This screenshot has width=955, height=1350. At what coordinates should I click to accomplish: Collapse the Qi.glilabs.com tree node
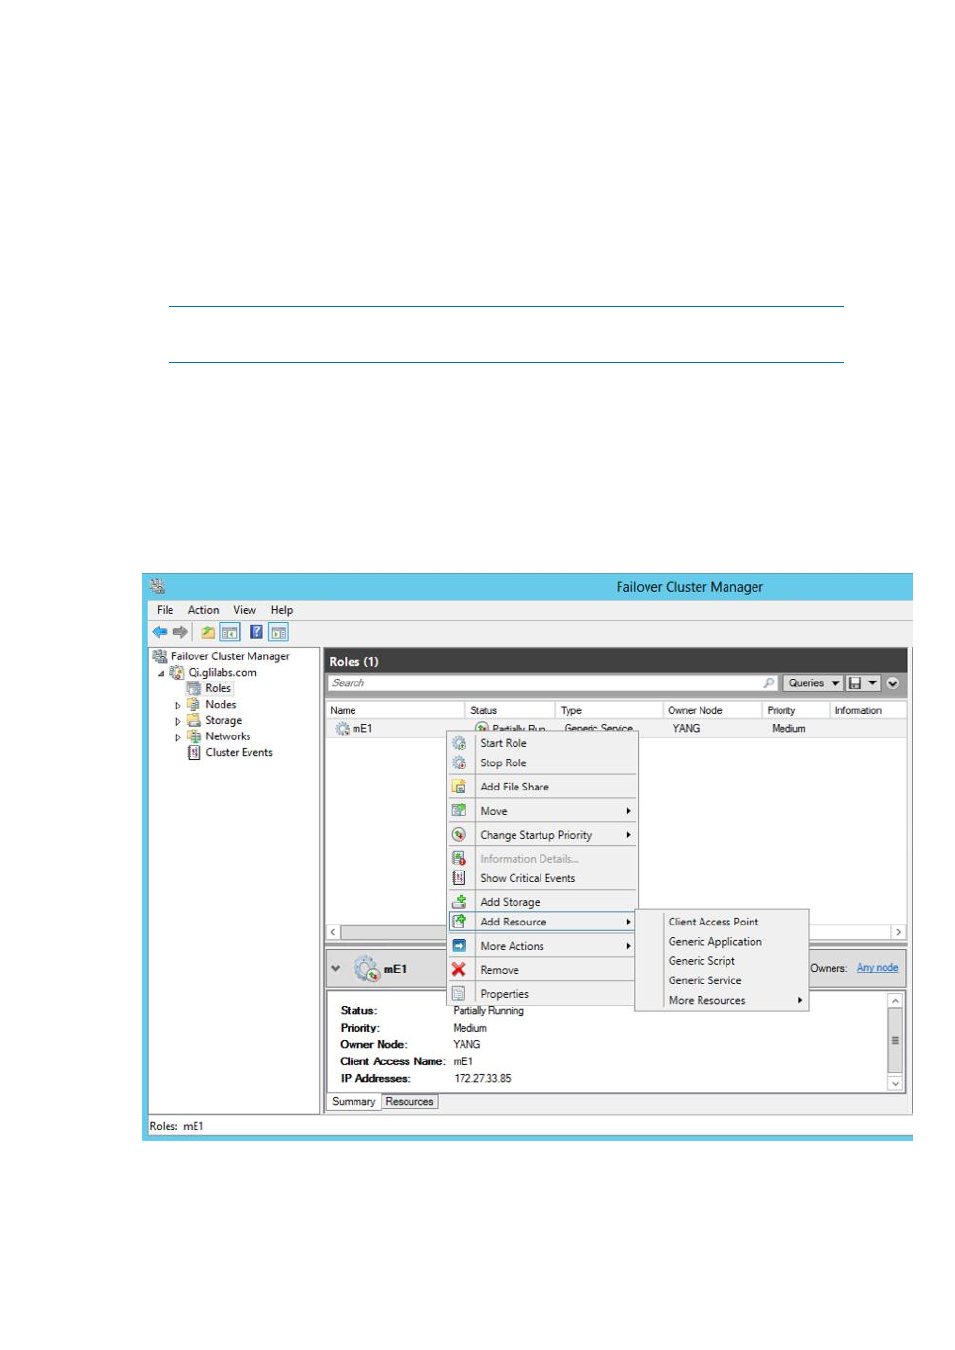click(161, 673)
